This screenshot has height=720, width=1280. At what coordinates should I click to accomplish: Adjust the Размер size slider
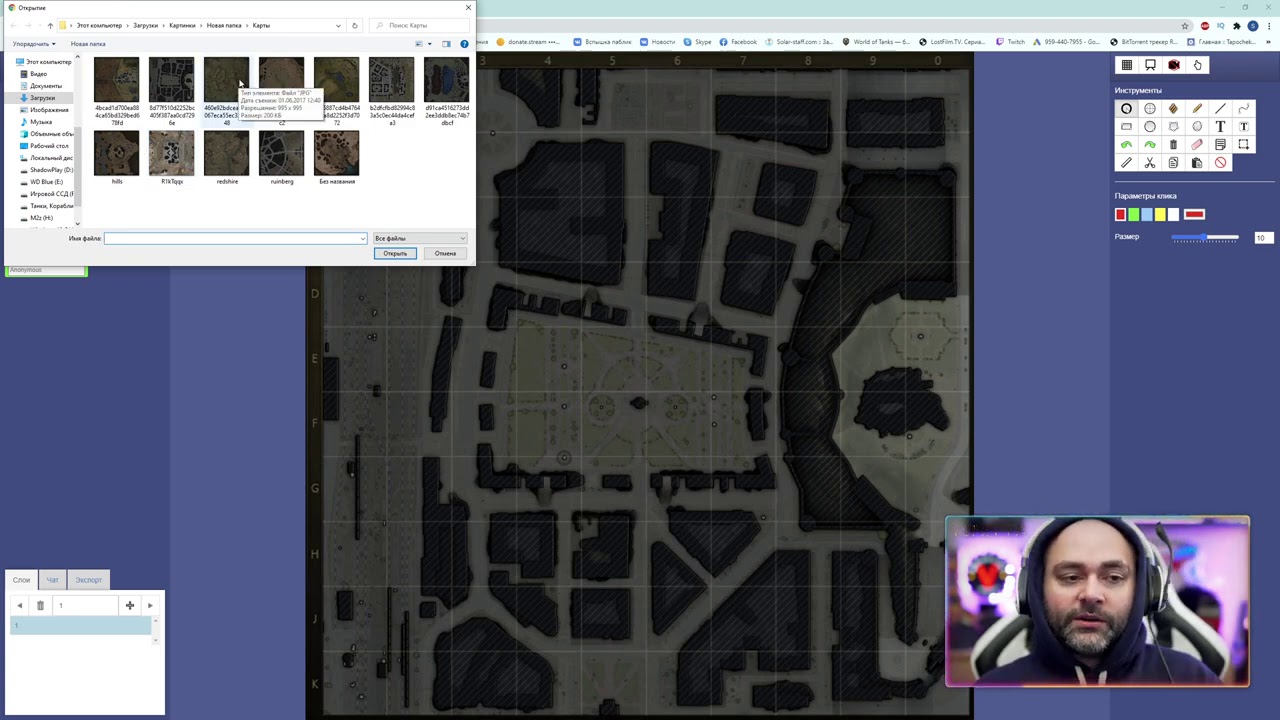1205,238
